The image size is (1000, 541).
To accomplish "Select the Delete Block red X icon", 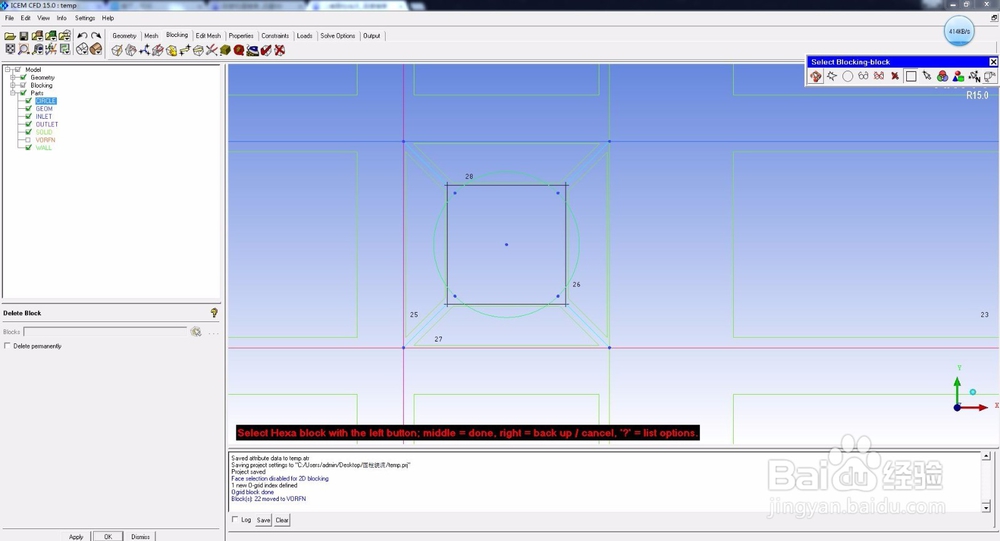I will (x=279, y=50).
